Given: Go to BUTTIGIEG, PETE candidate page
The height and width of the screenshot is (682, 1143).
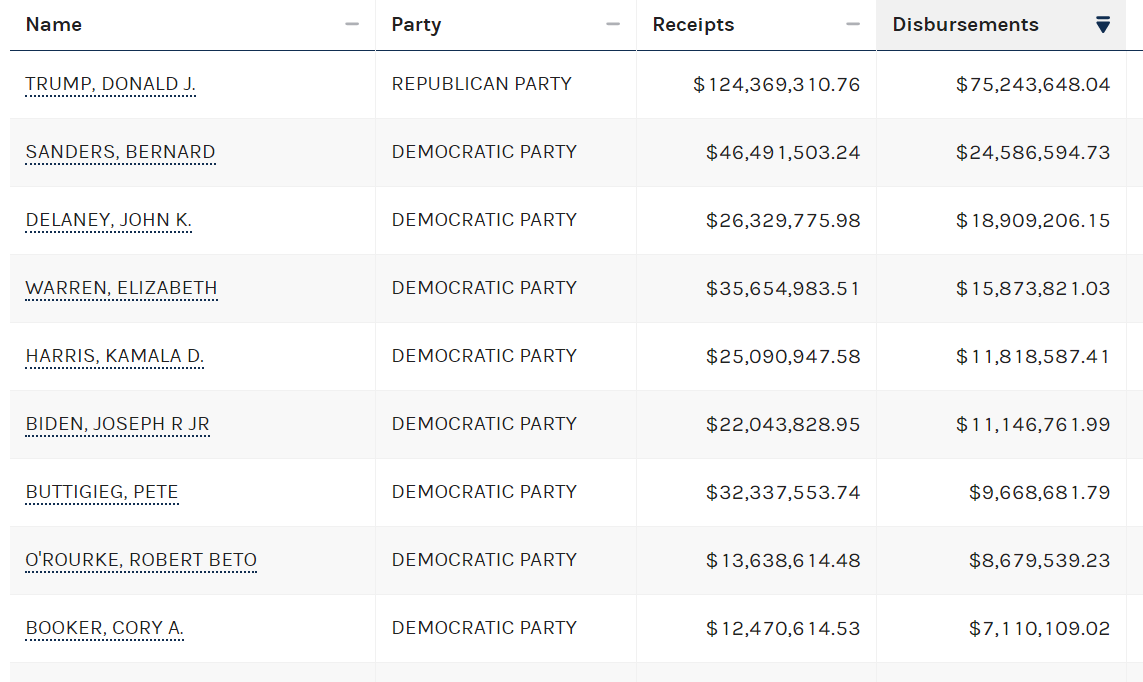Looking at the screenshot, I should pyautogui.click(x=102, y=492).
